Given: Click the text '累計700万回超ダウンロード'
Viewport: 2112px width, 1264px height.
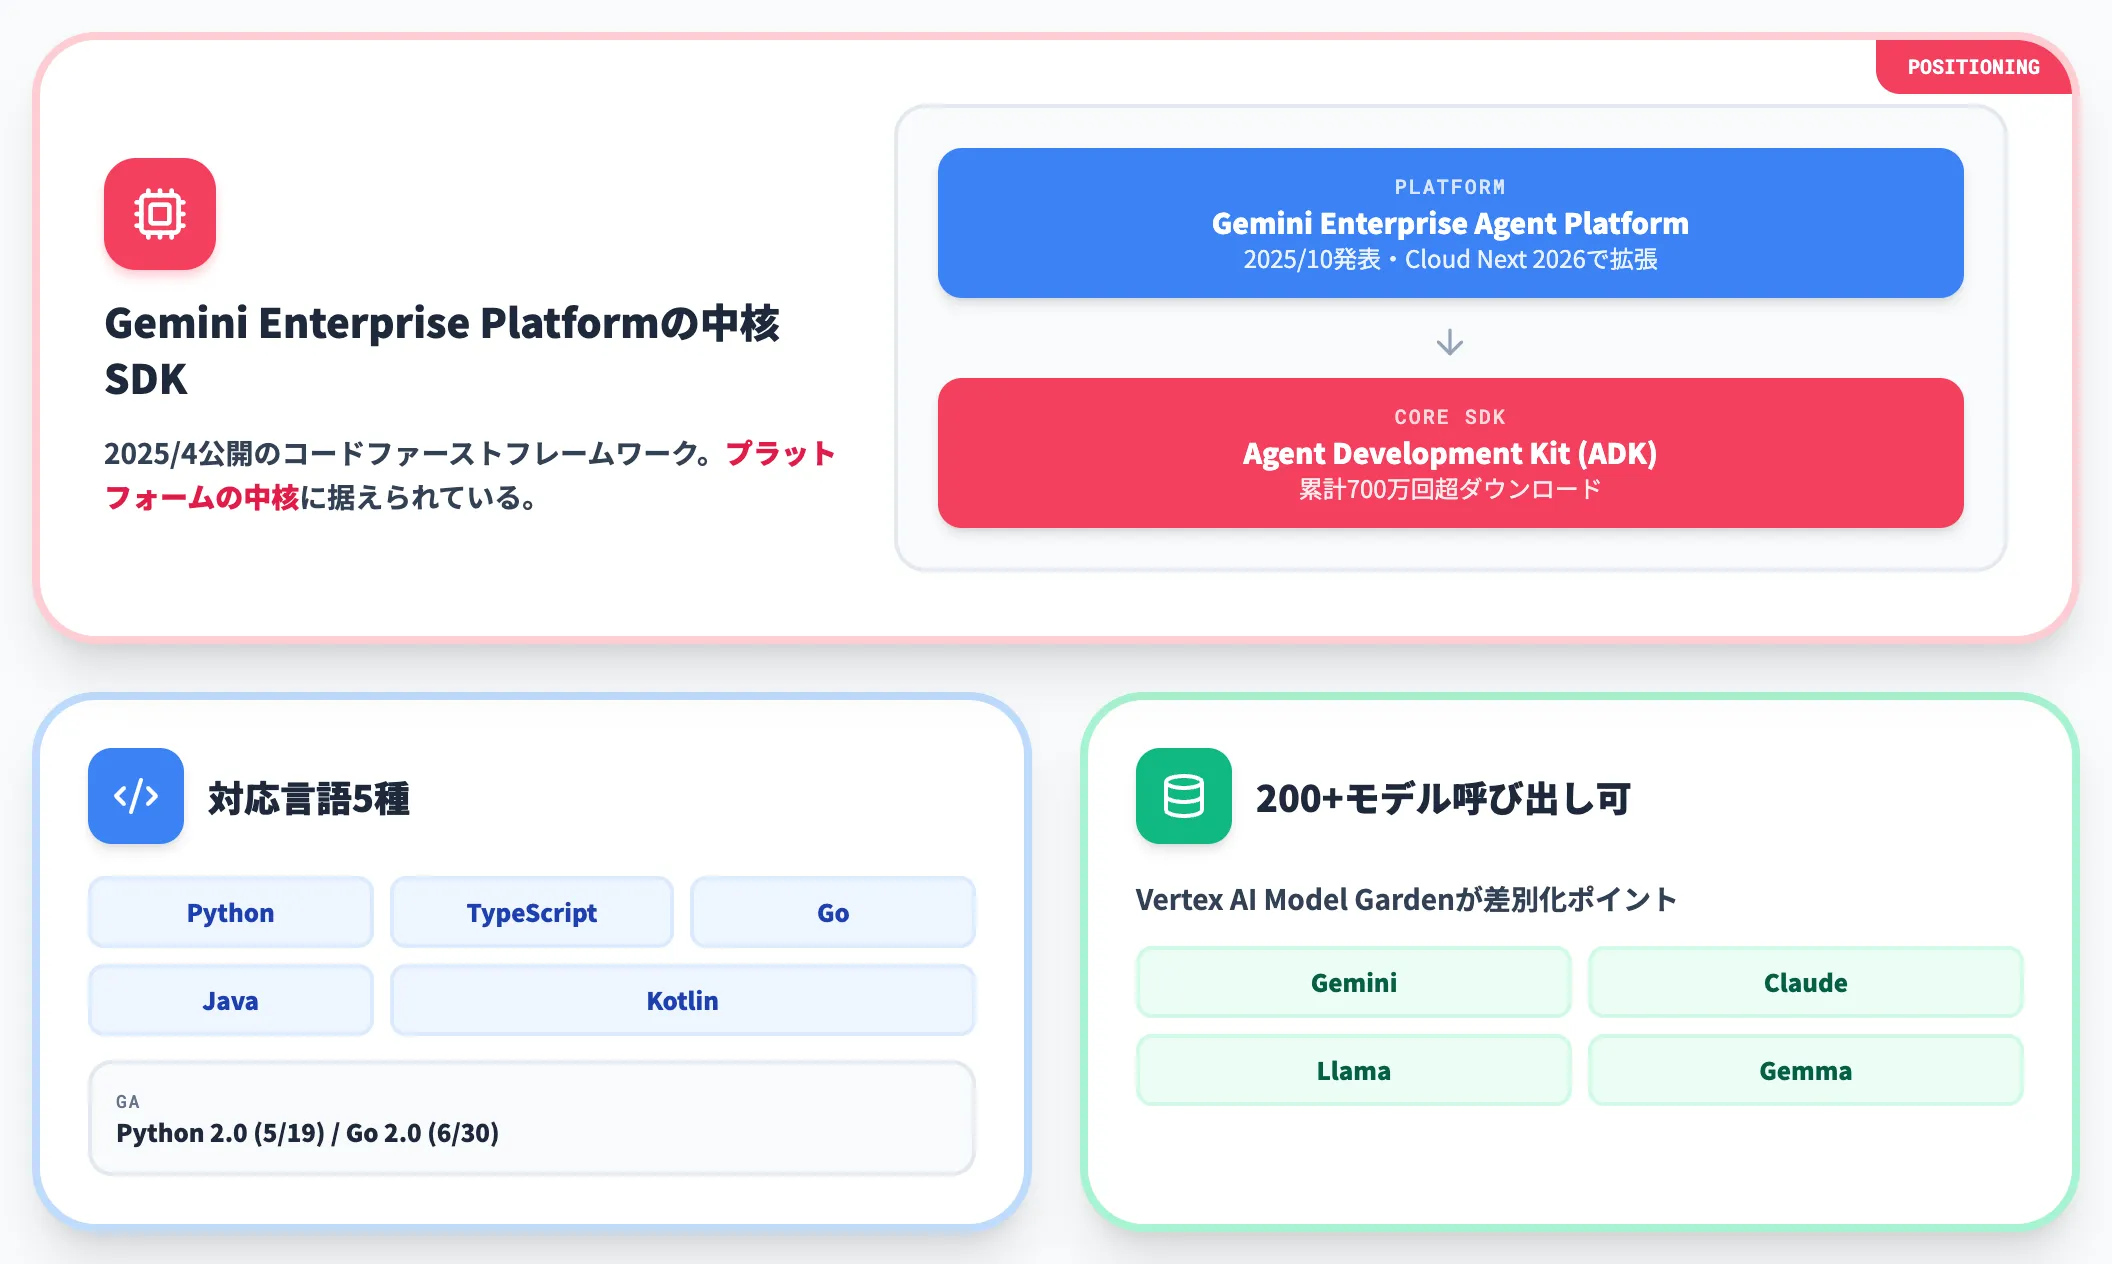Looking at the screenshot, I should coord(1450,489).
